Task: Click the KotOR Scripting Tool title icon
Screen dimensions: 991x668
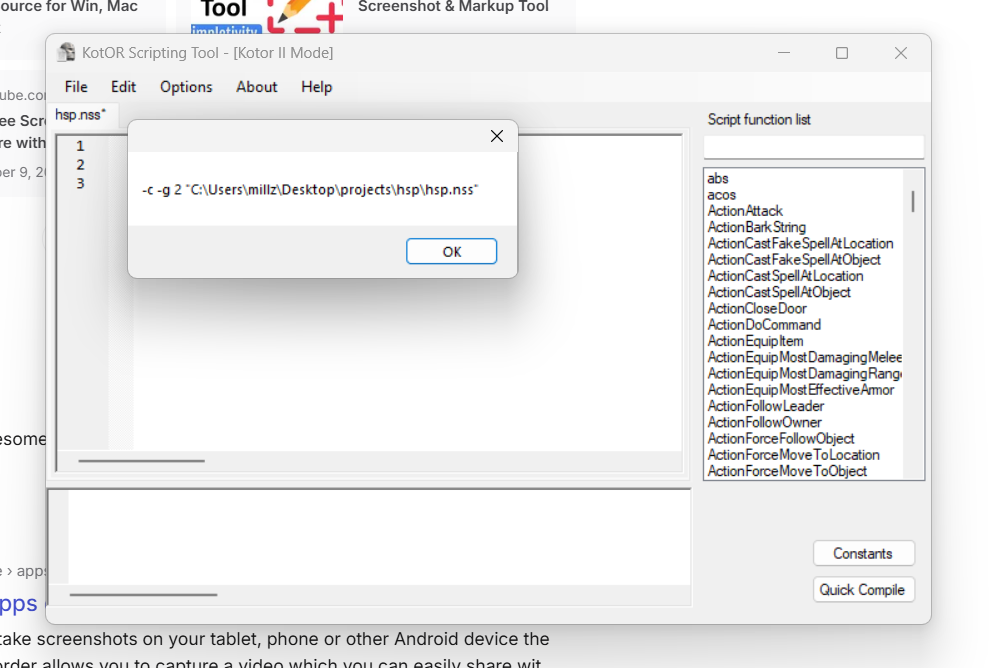Action: click(66, 52)
